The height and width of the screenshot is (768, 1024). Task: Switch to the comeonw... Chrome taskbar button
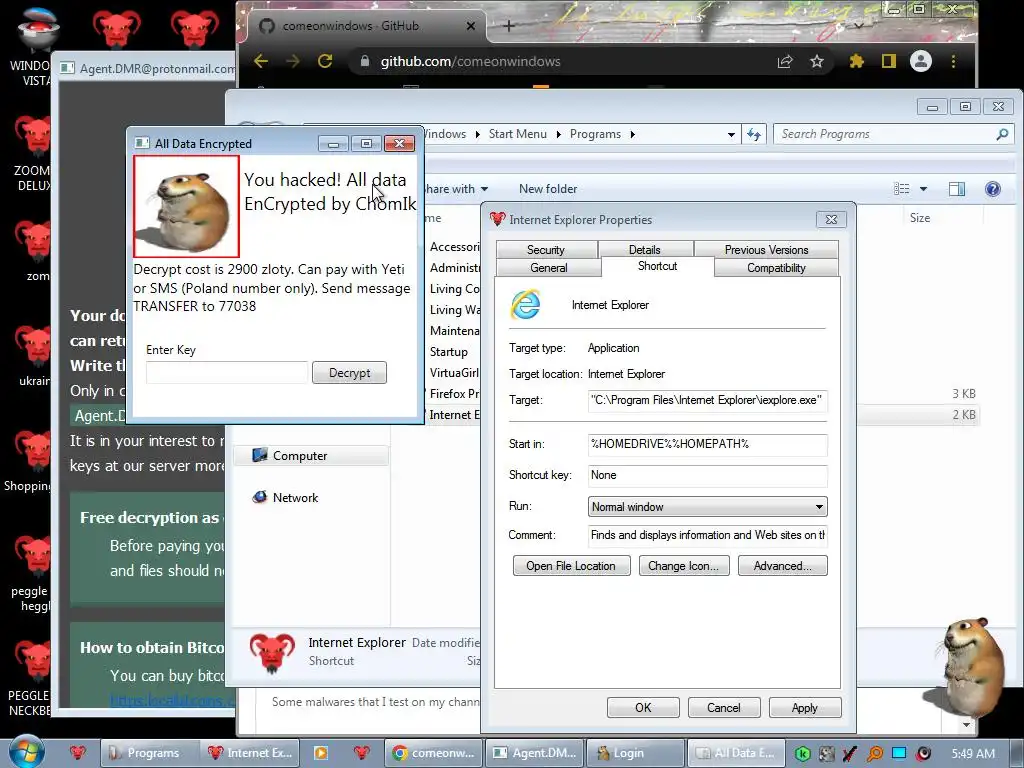pos(434,753)
